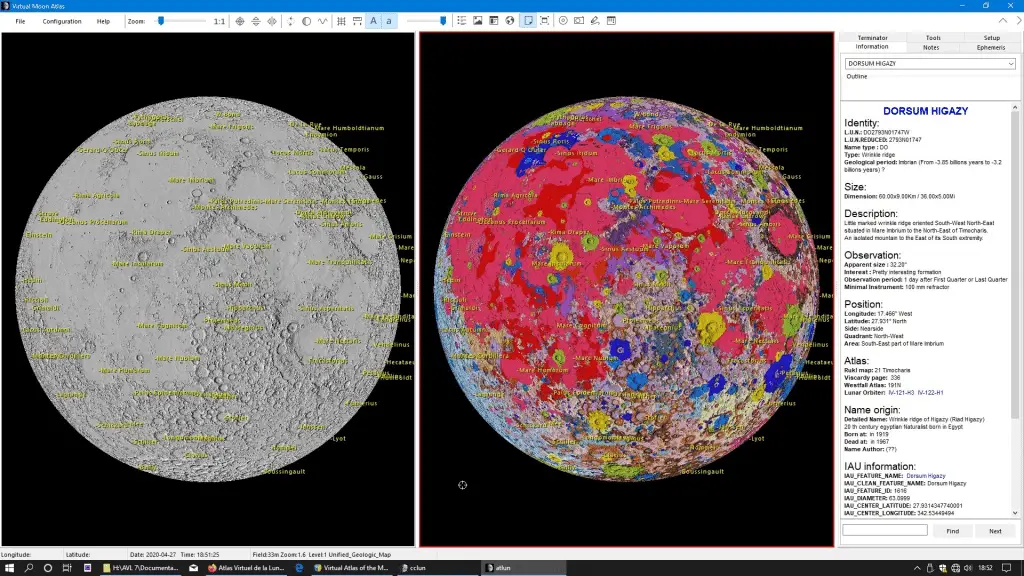The height and width of the screenshot is (576, 1024).
Task: Click the 1:1 zoom reset button
Action: [x=219, y=21]
